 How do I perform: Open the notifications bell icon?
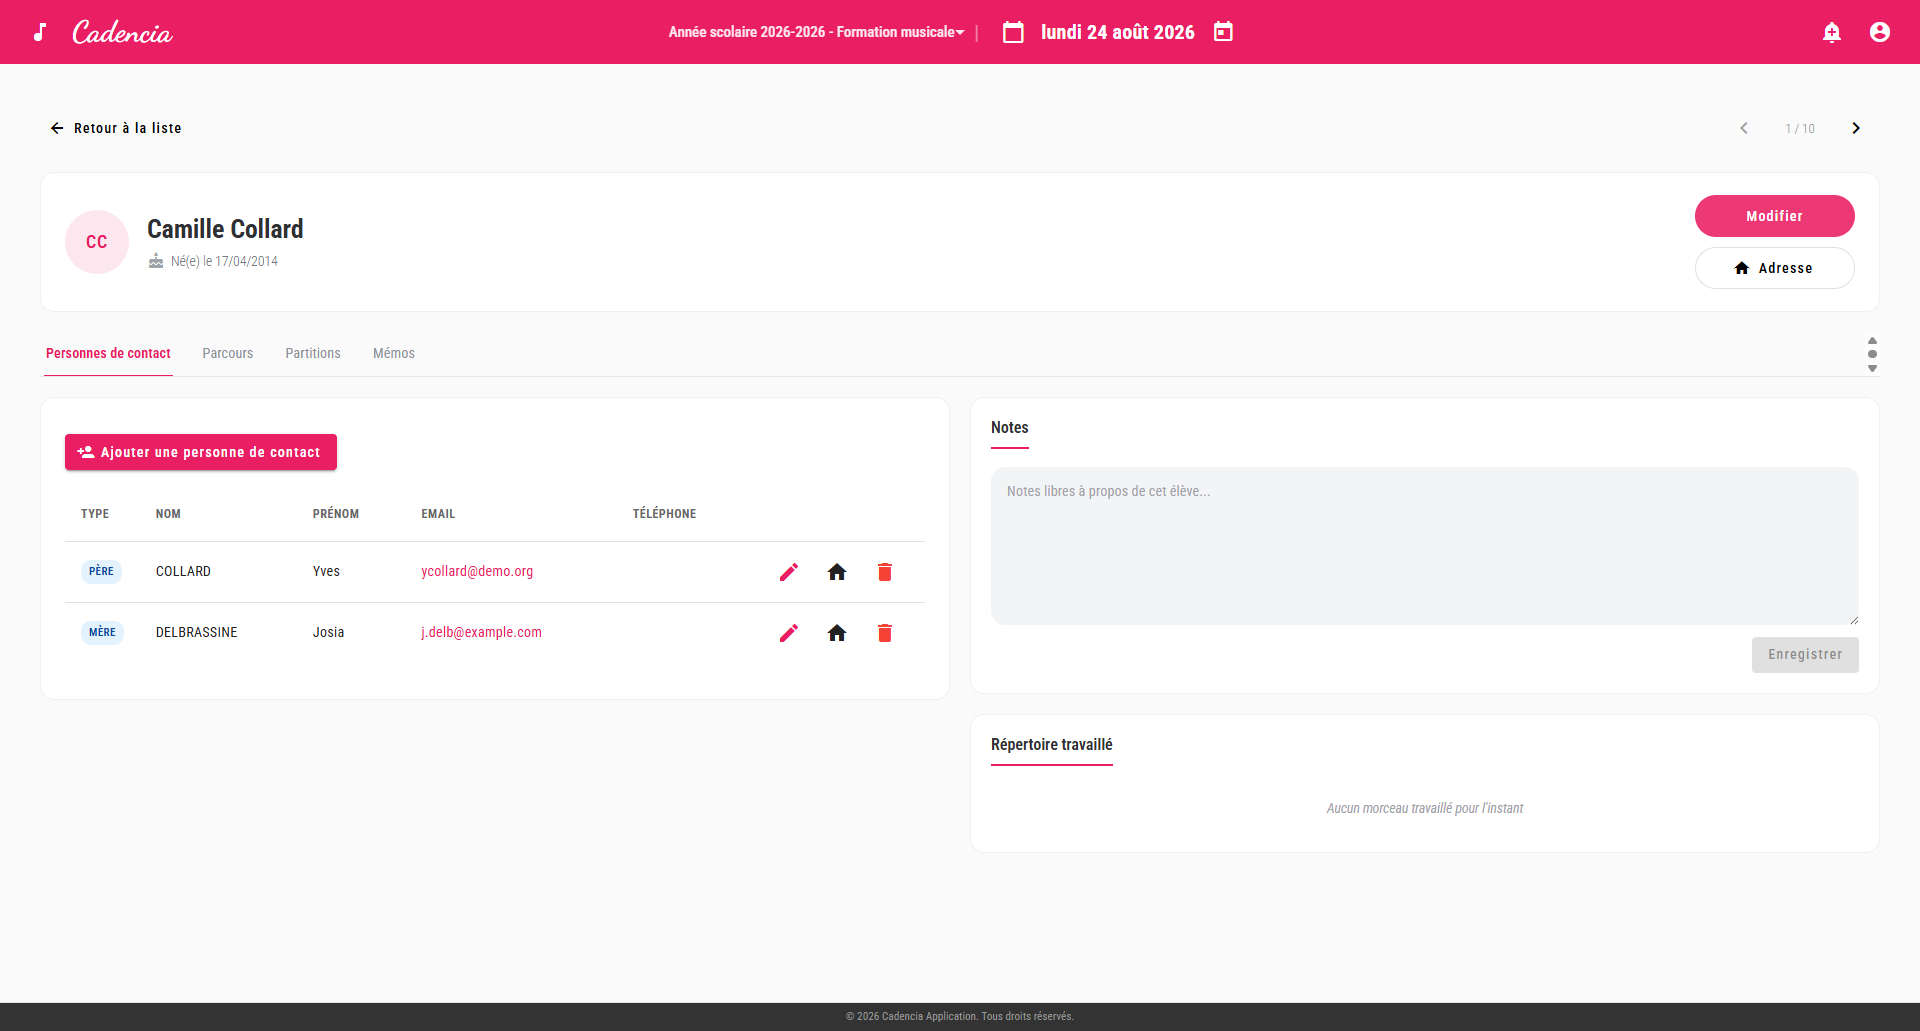(x=1832, y=32)
